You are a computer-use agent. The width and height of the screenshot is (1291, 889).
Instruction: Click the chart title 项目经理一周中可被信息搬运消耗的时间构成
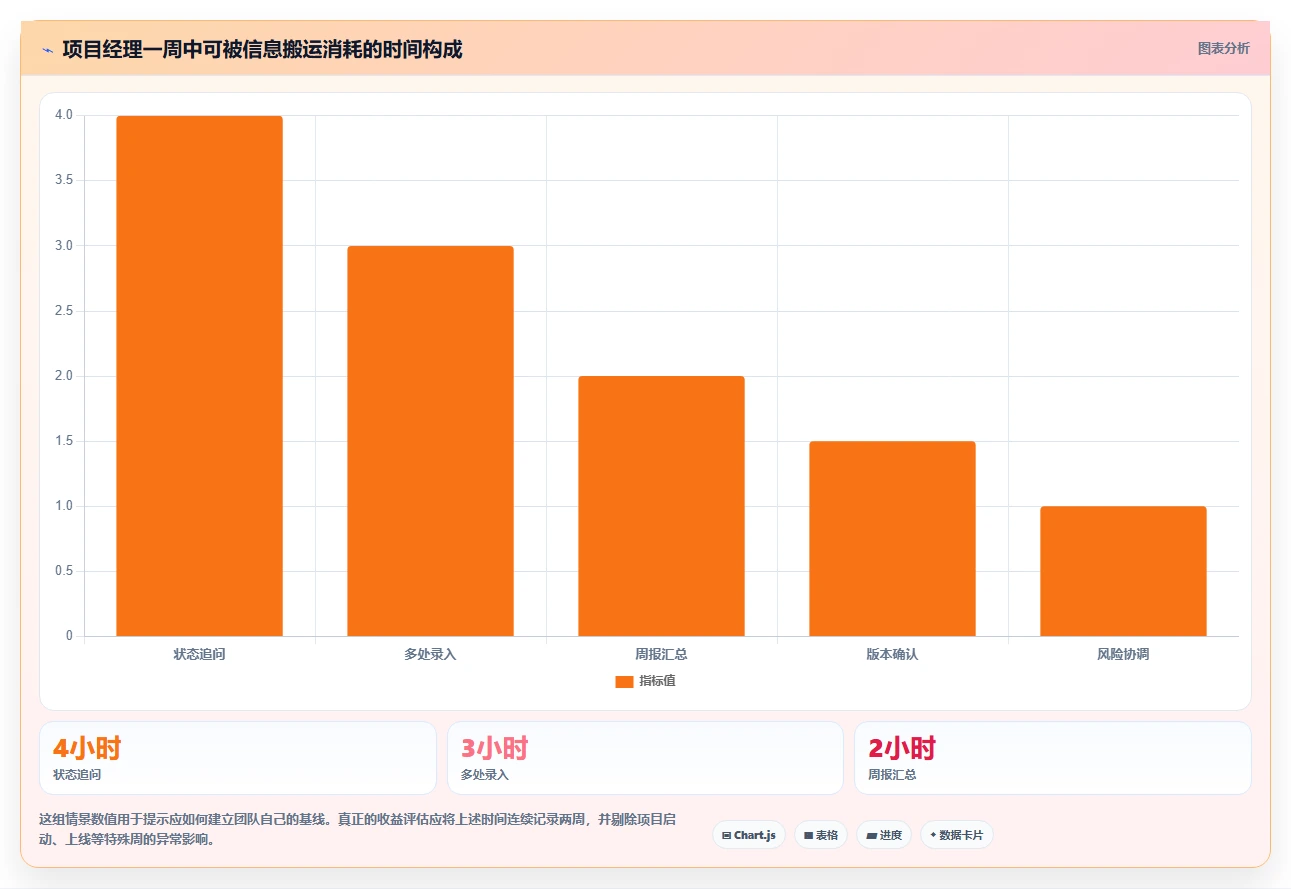click(x=262, y=49)
